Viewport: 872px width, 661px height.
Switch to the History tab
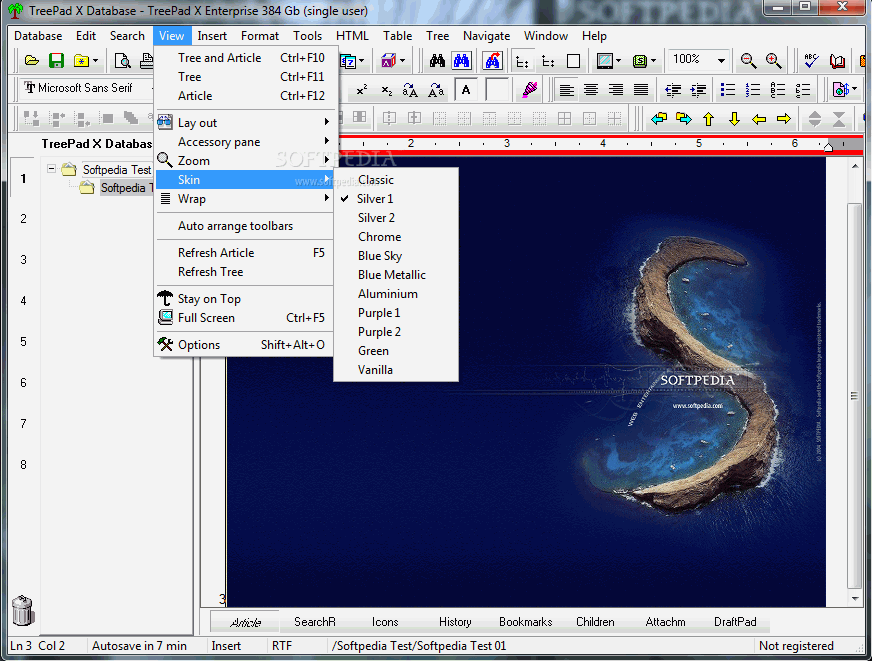pos(455,622)
